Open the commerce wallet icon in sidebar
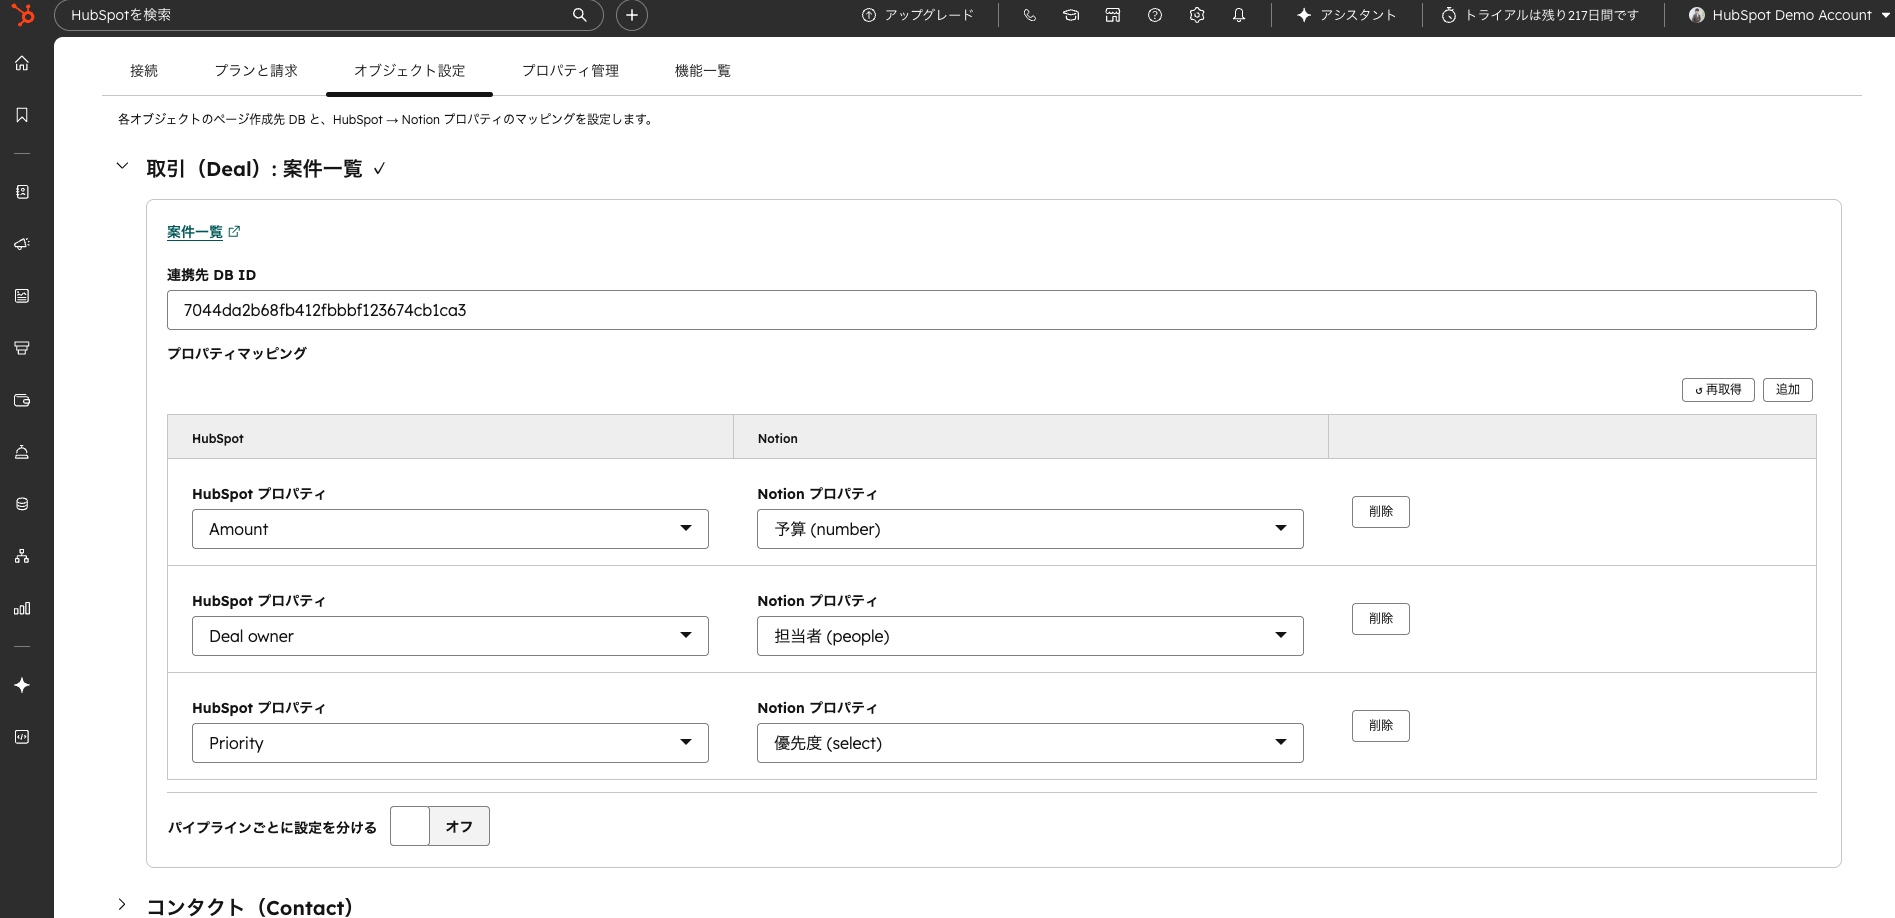Image resolution: width=1895 pixels, height=918 pixels. (22, 400)
